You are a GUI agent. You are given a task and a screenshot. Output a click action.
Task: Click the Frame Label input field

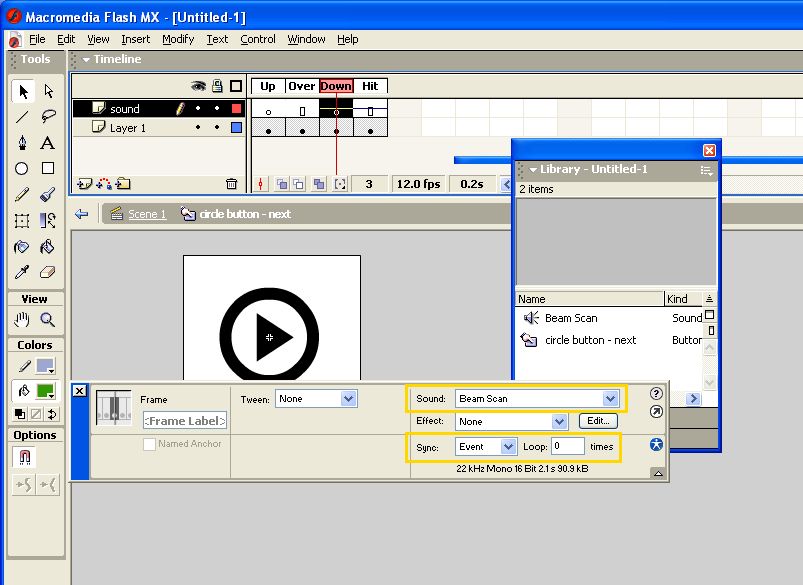coord(185,421)
